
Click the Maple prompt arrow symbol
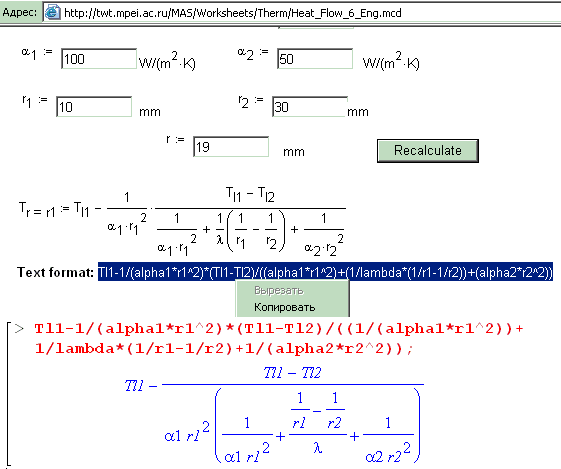19,328
